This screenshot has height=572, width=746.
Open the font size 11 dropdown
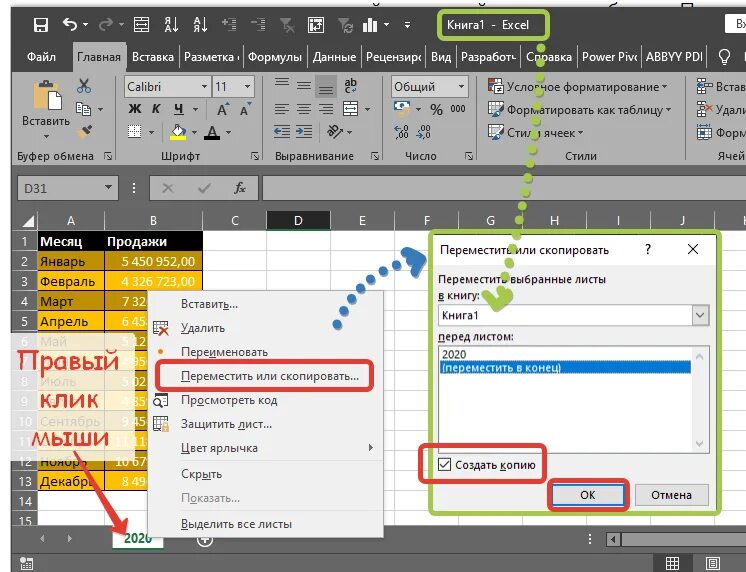pyautogui.click(x=247, y=87)
